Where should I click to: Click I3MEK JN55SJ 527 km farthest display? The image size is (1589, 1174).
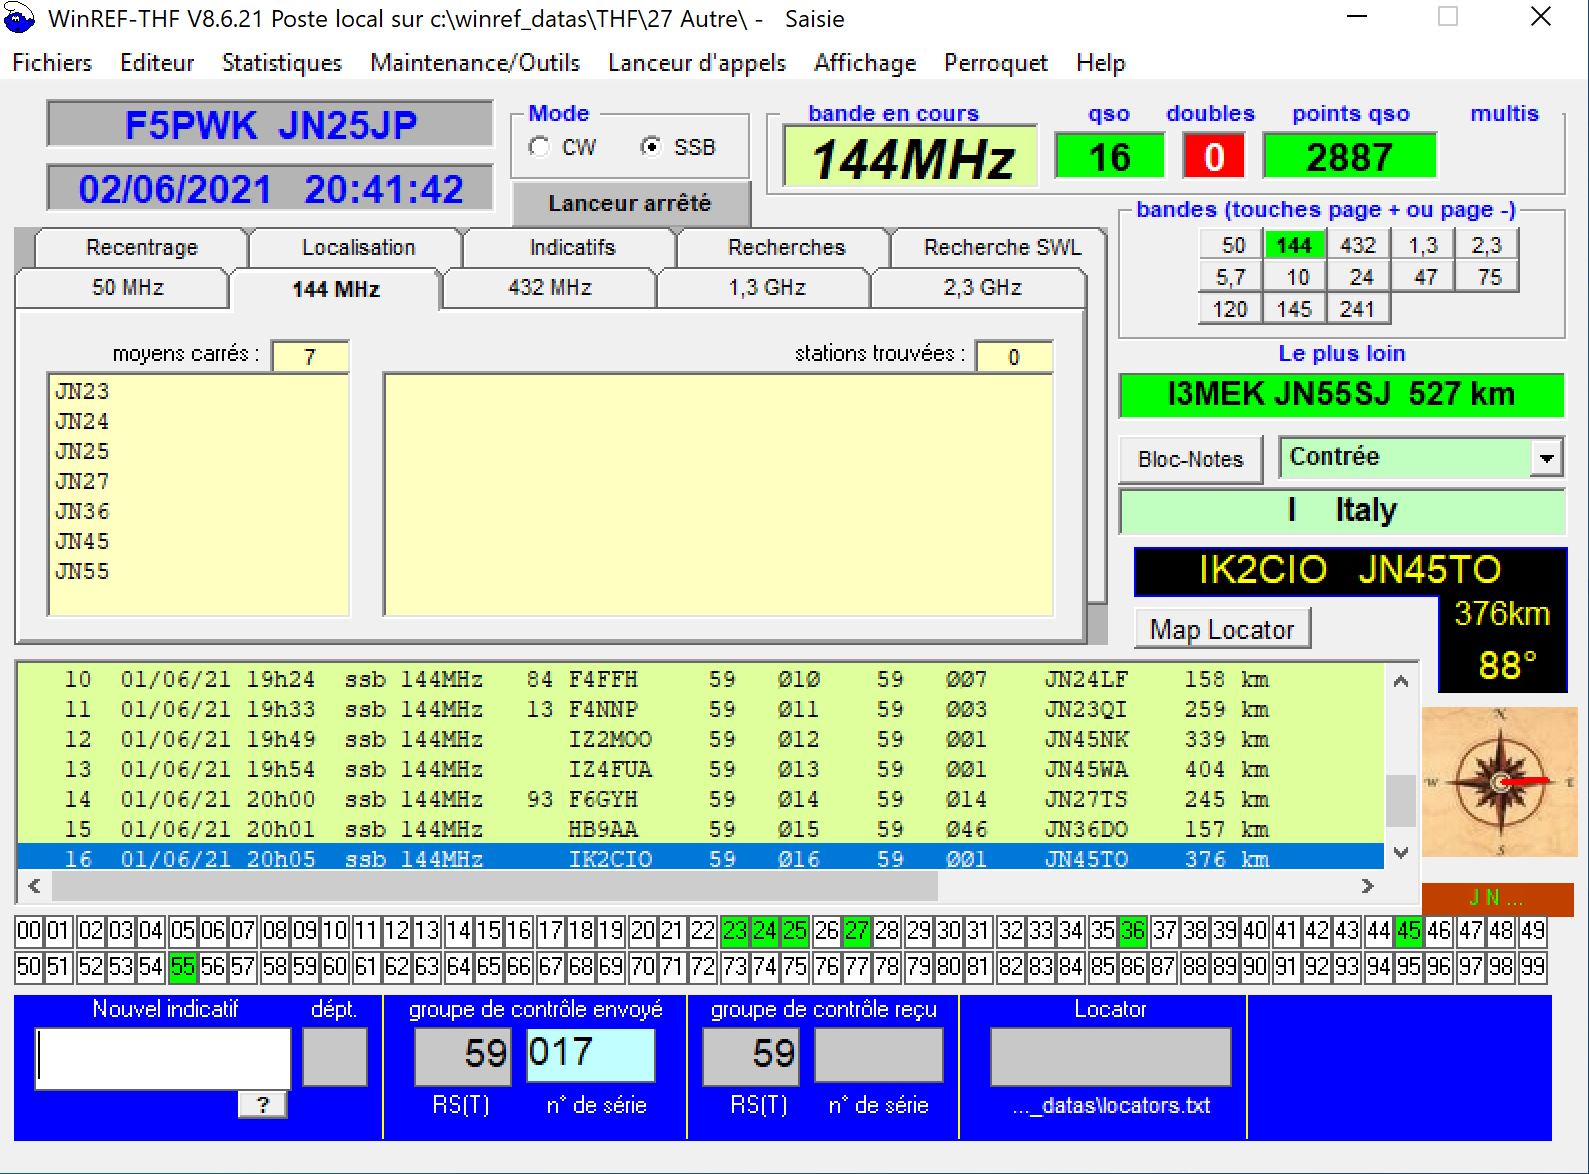1341,394
